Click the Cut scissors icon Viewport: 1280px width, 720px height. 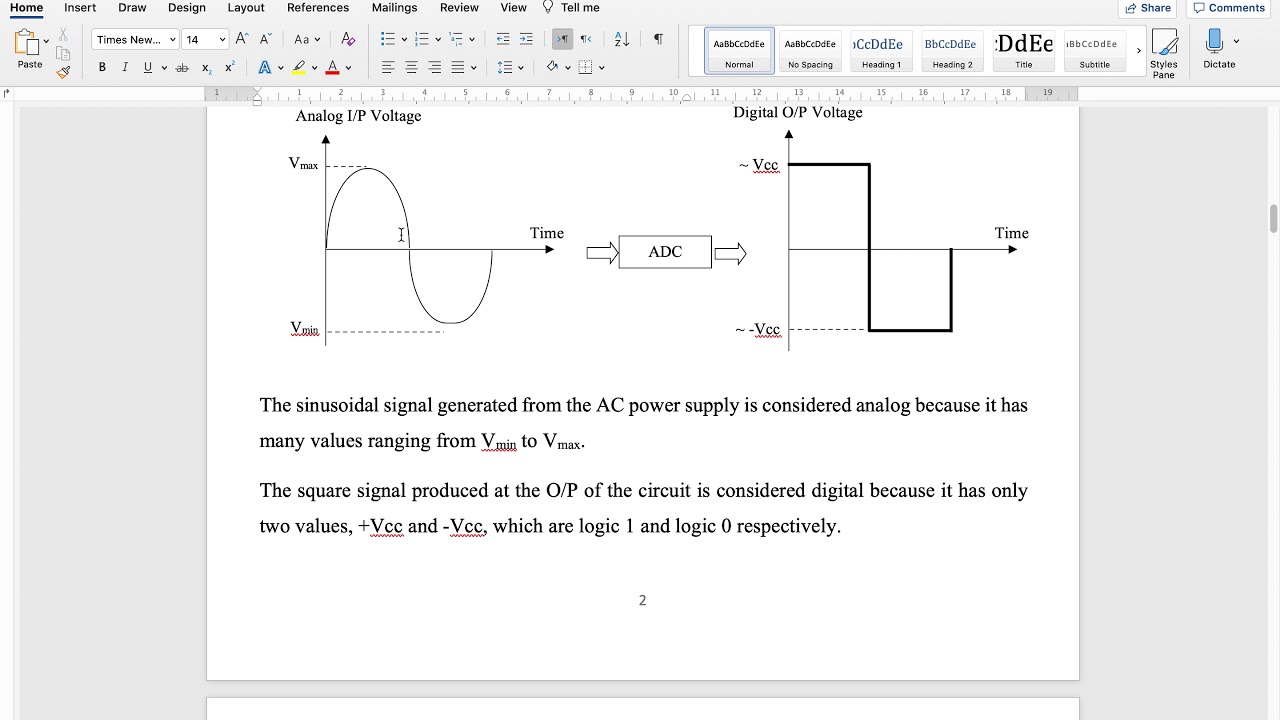(63, 35)
